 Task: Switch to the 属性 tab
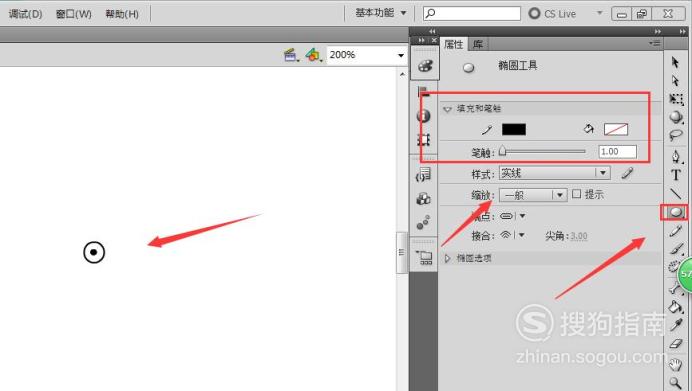(x=453, y=44)
